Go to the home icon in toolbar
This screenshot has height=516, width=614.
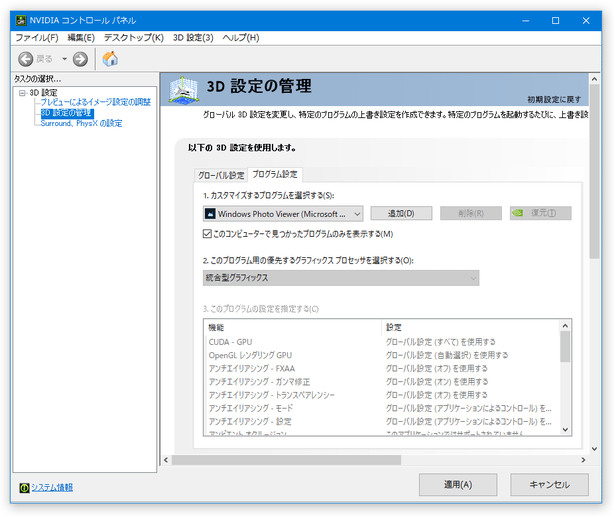click(x=110, y=59)
